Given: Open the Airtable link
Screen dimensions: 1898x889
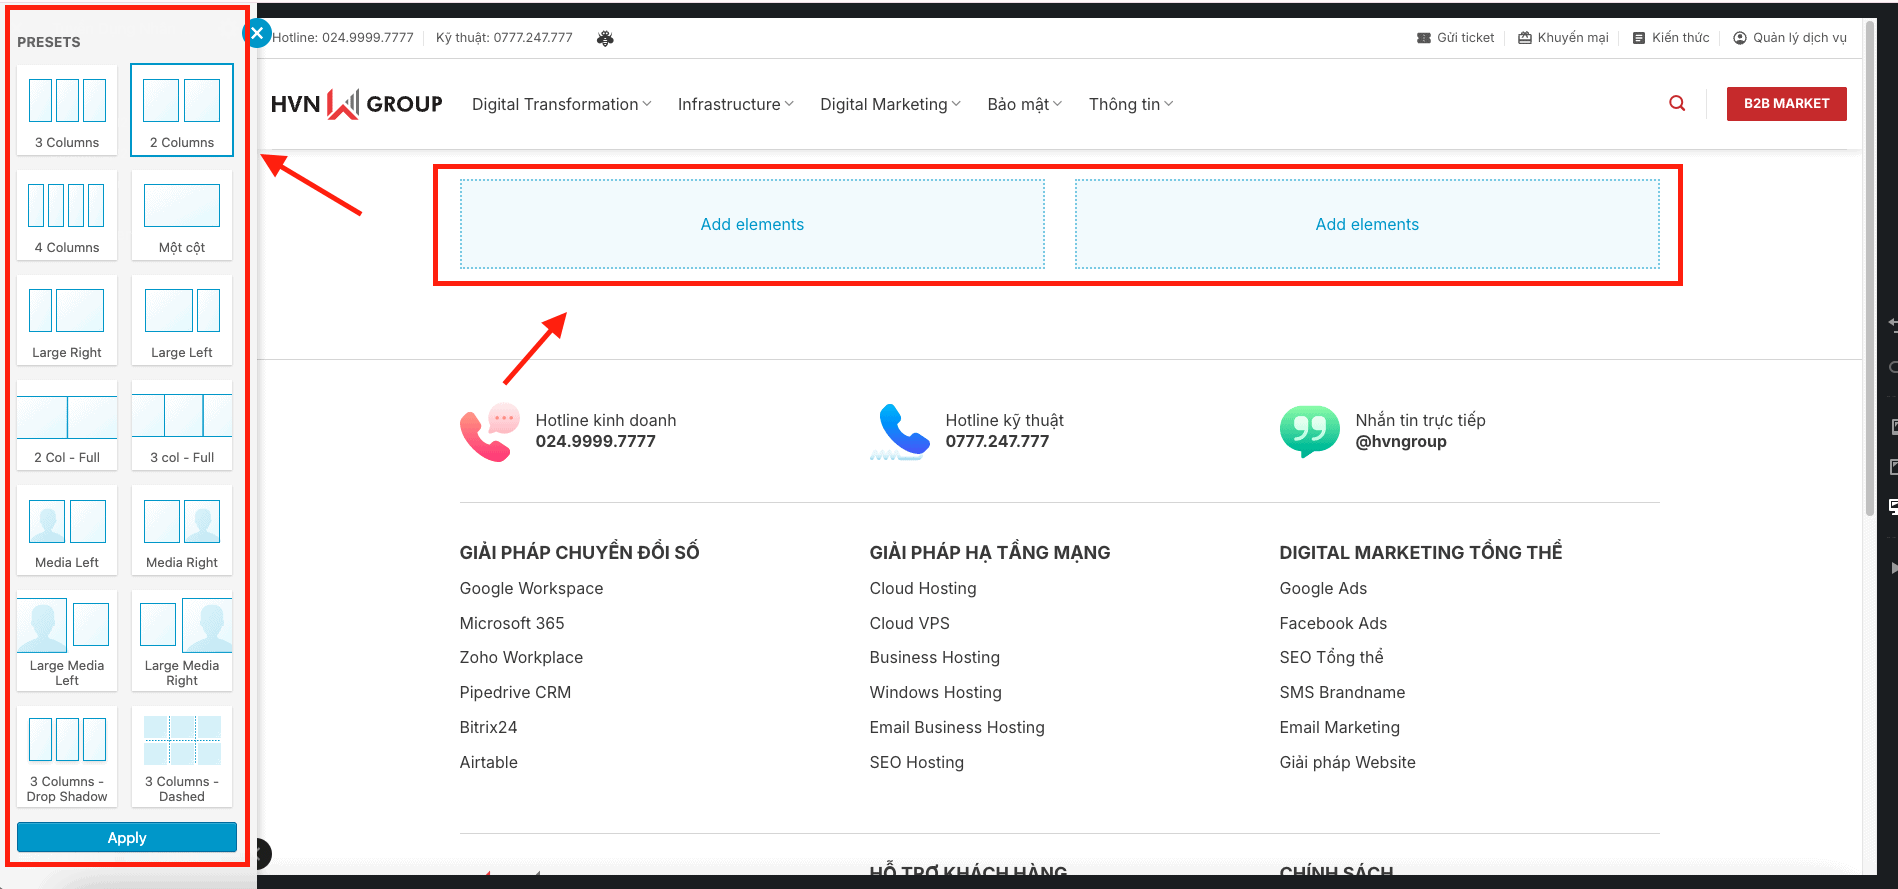Looking at the screenshot, I should 489,762.
